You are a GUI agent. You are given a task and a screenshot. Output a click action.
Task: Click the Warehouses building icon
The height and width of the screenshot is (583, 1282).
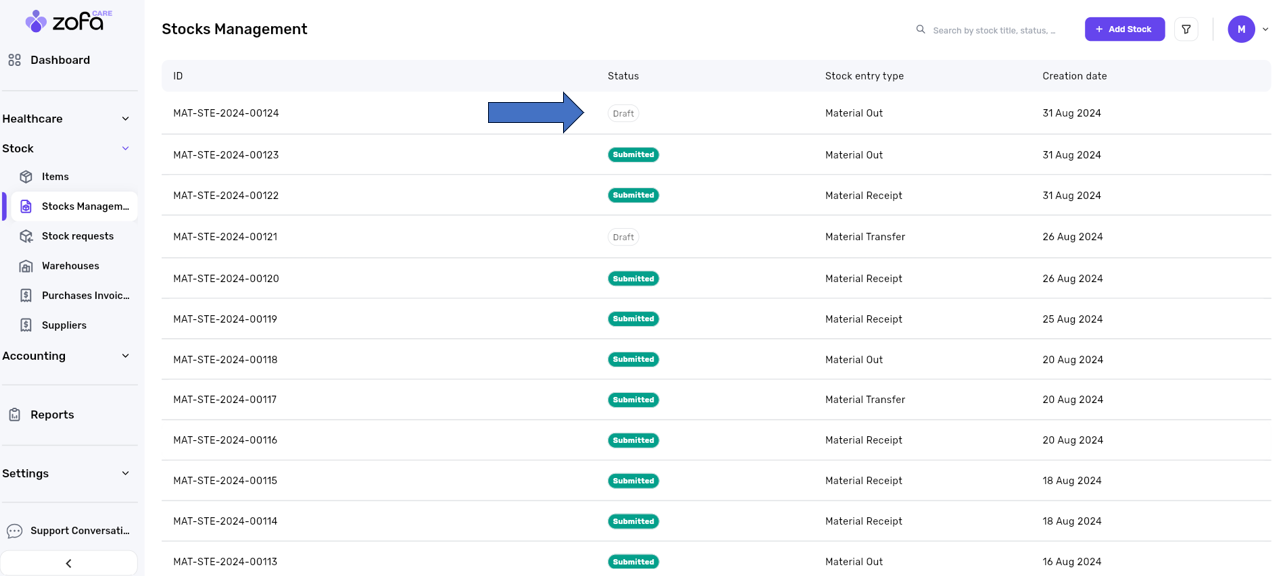click(x=26, y=266)
